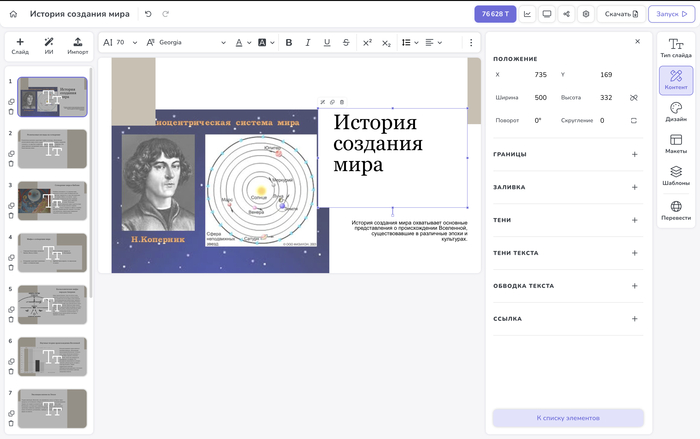
Task: Click the Скачать download button
Action: point(621,14)
